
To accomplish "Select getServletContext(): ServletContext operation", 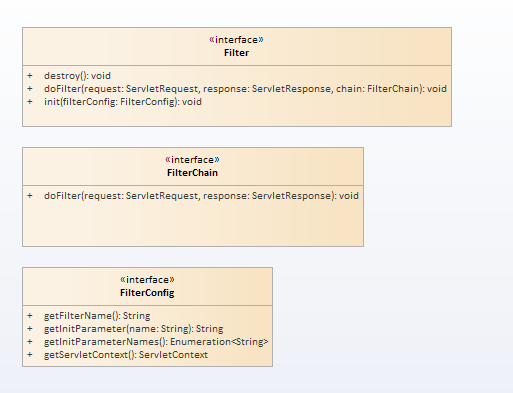I will (126, 355).
